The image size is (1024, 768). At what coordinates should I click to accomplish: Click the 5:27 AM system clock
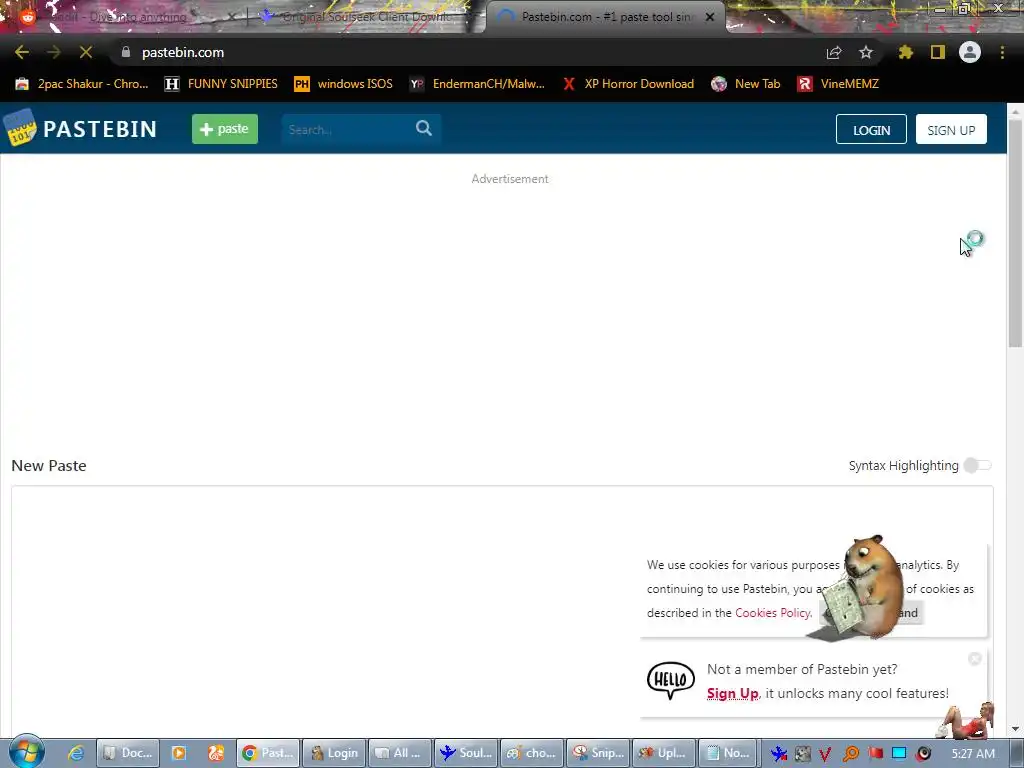[x=973, y=754]
